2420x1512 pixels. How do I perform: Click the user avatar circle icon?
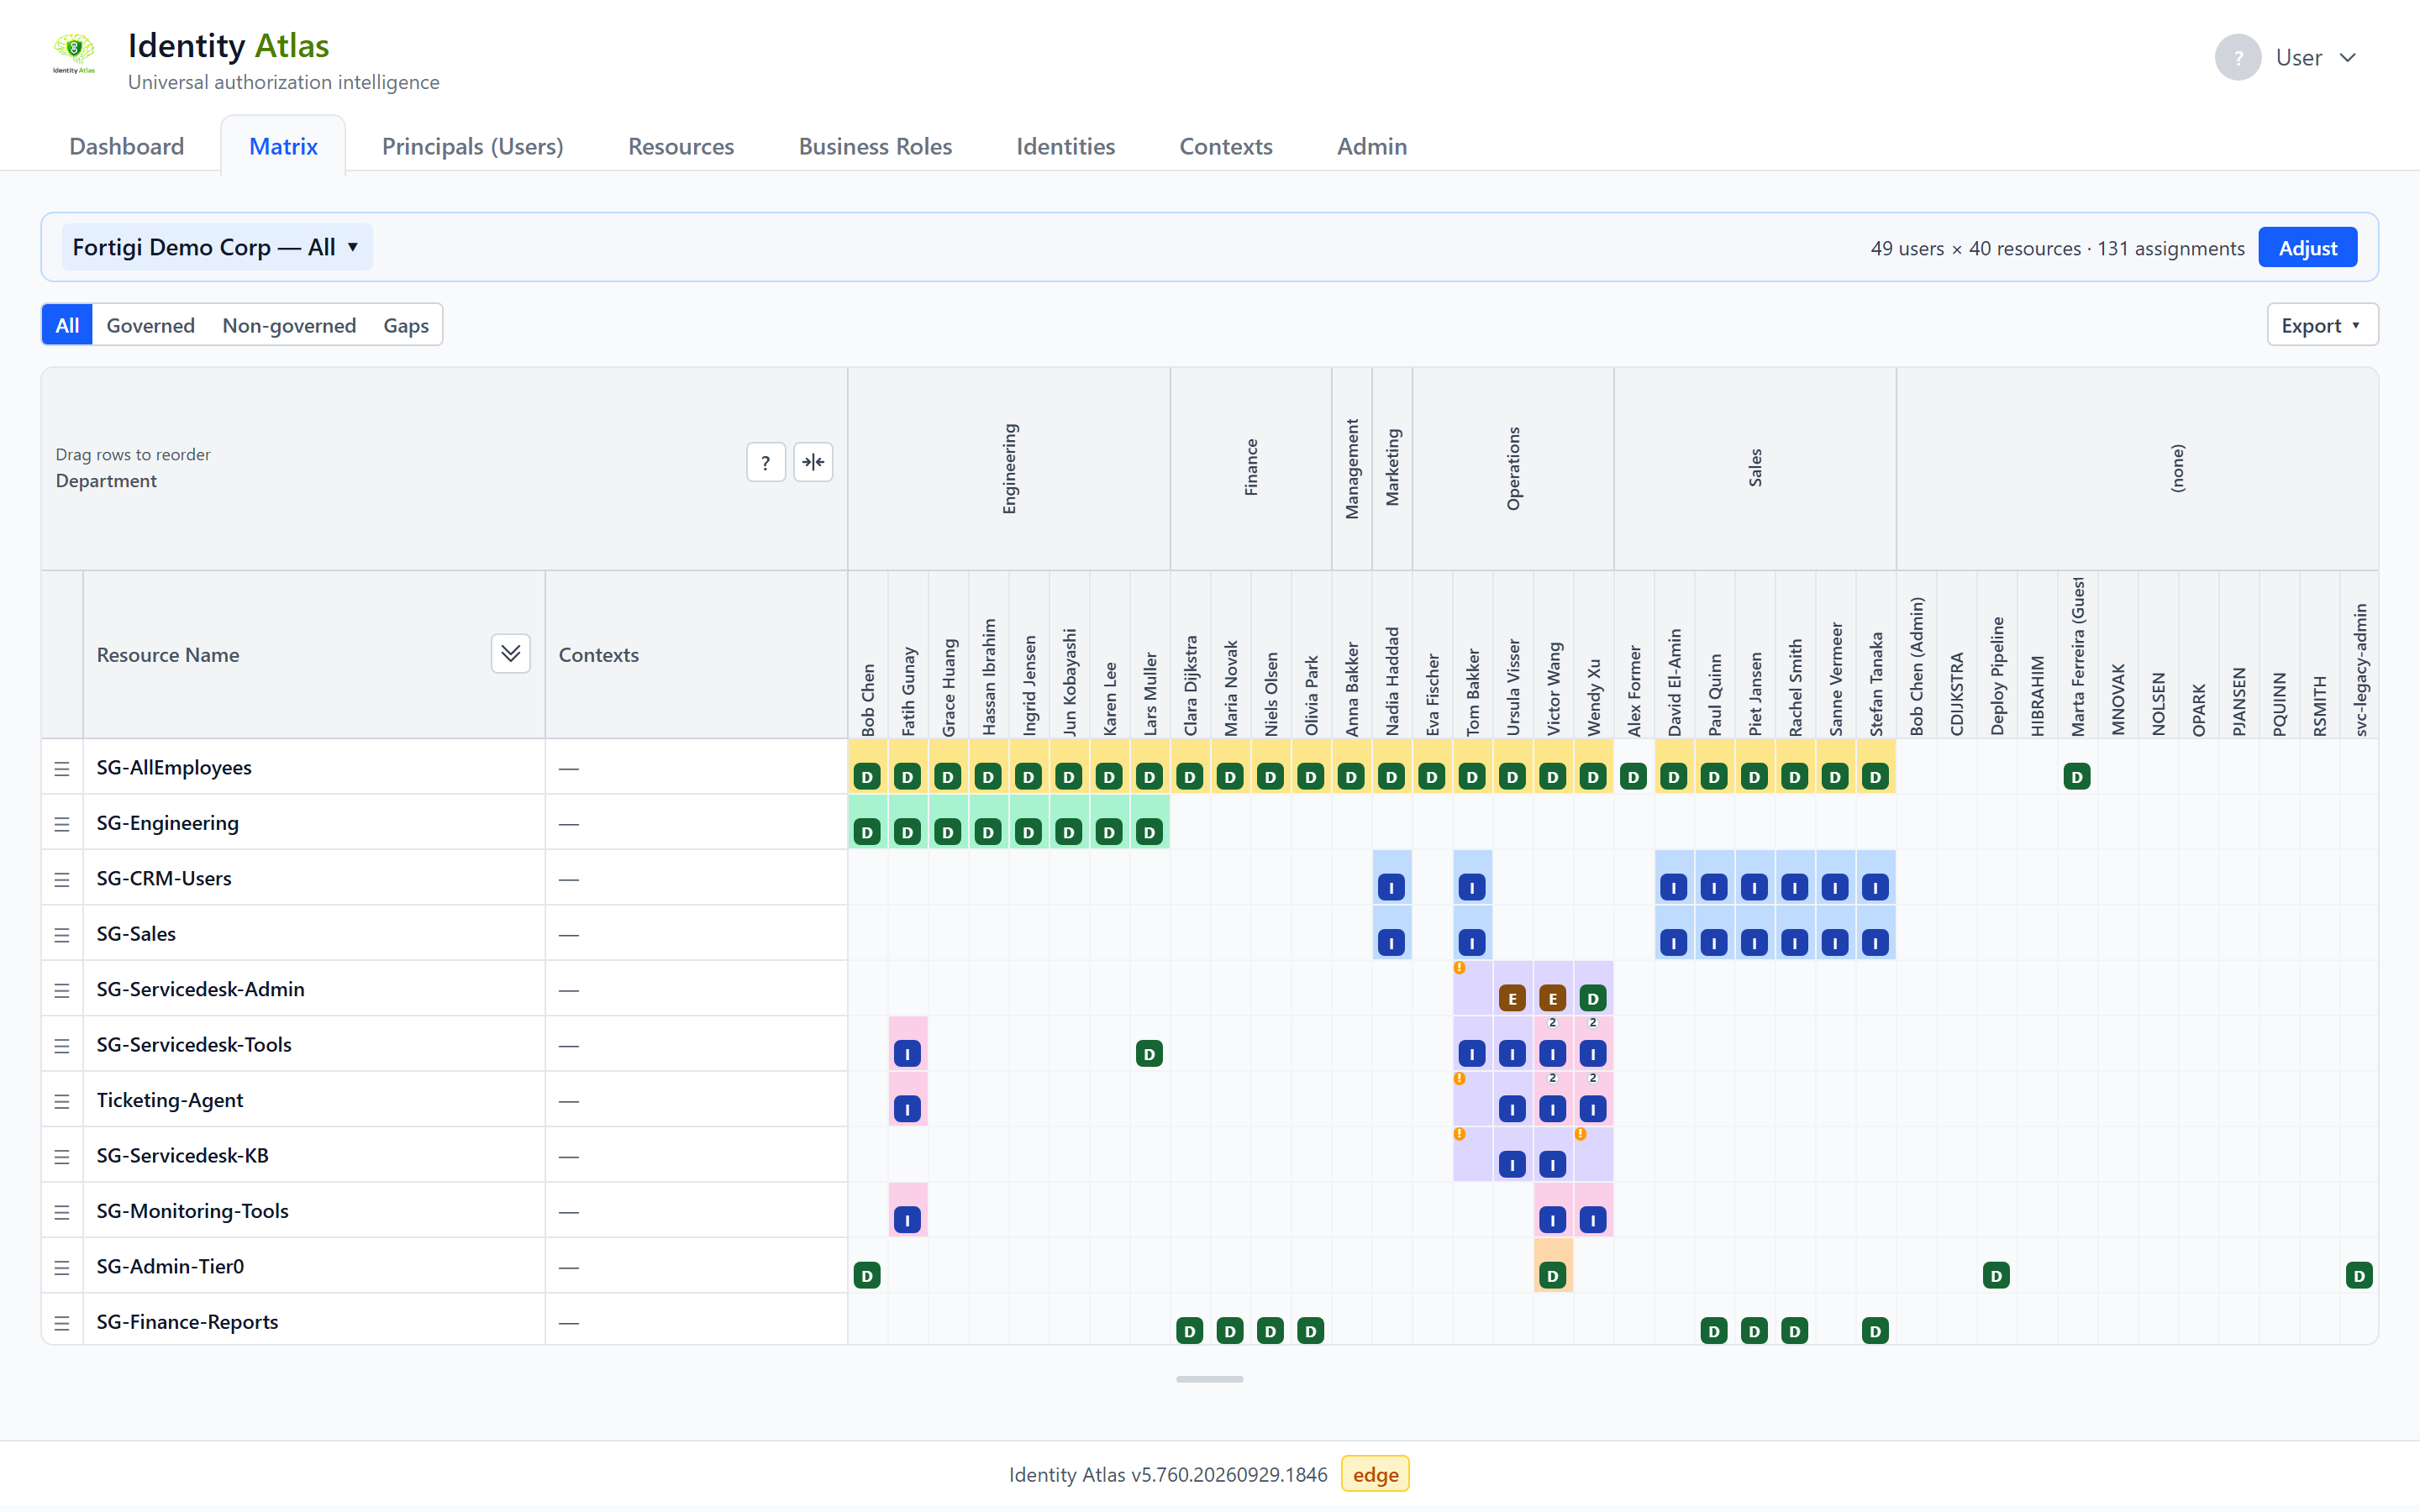tap(2237, 58)
